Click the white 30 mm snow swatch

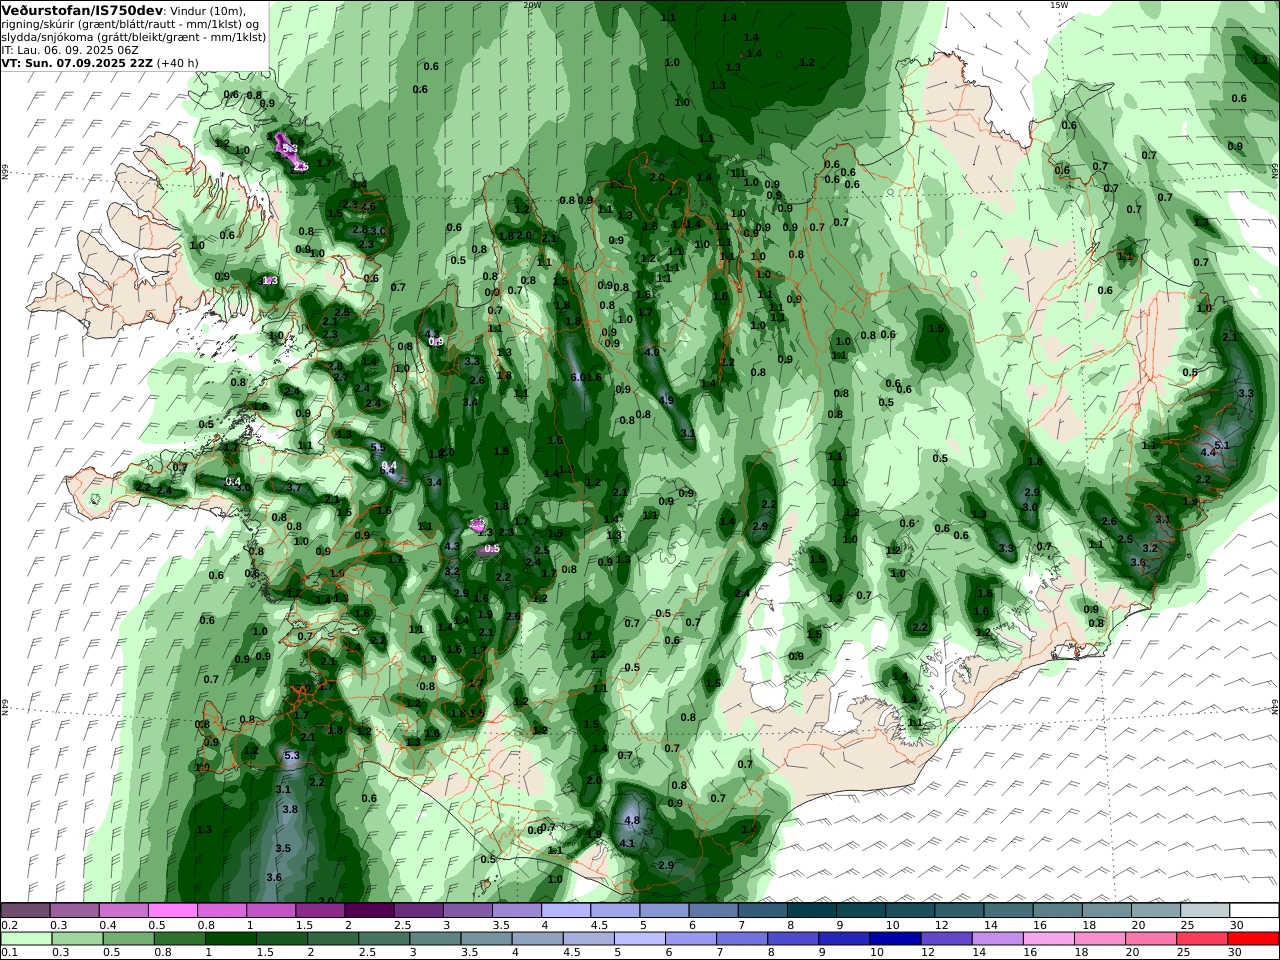point(1254,911)
